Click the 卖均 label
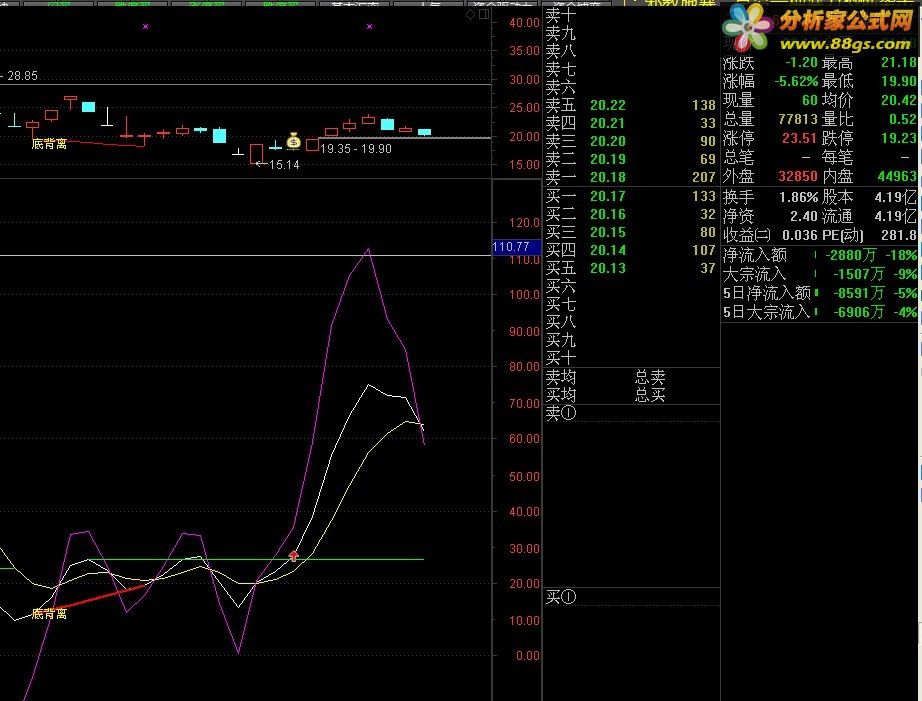This screenshot has height=701, width=922. click(560, 377)
